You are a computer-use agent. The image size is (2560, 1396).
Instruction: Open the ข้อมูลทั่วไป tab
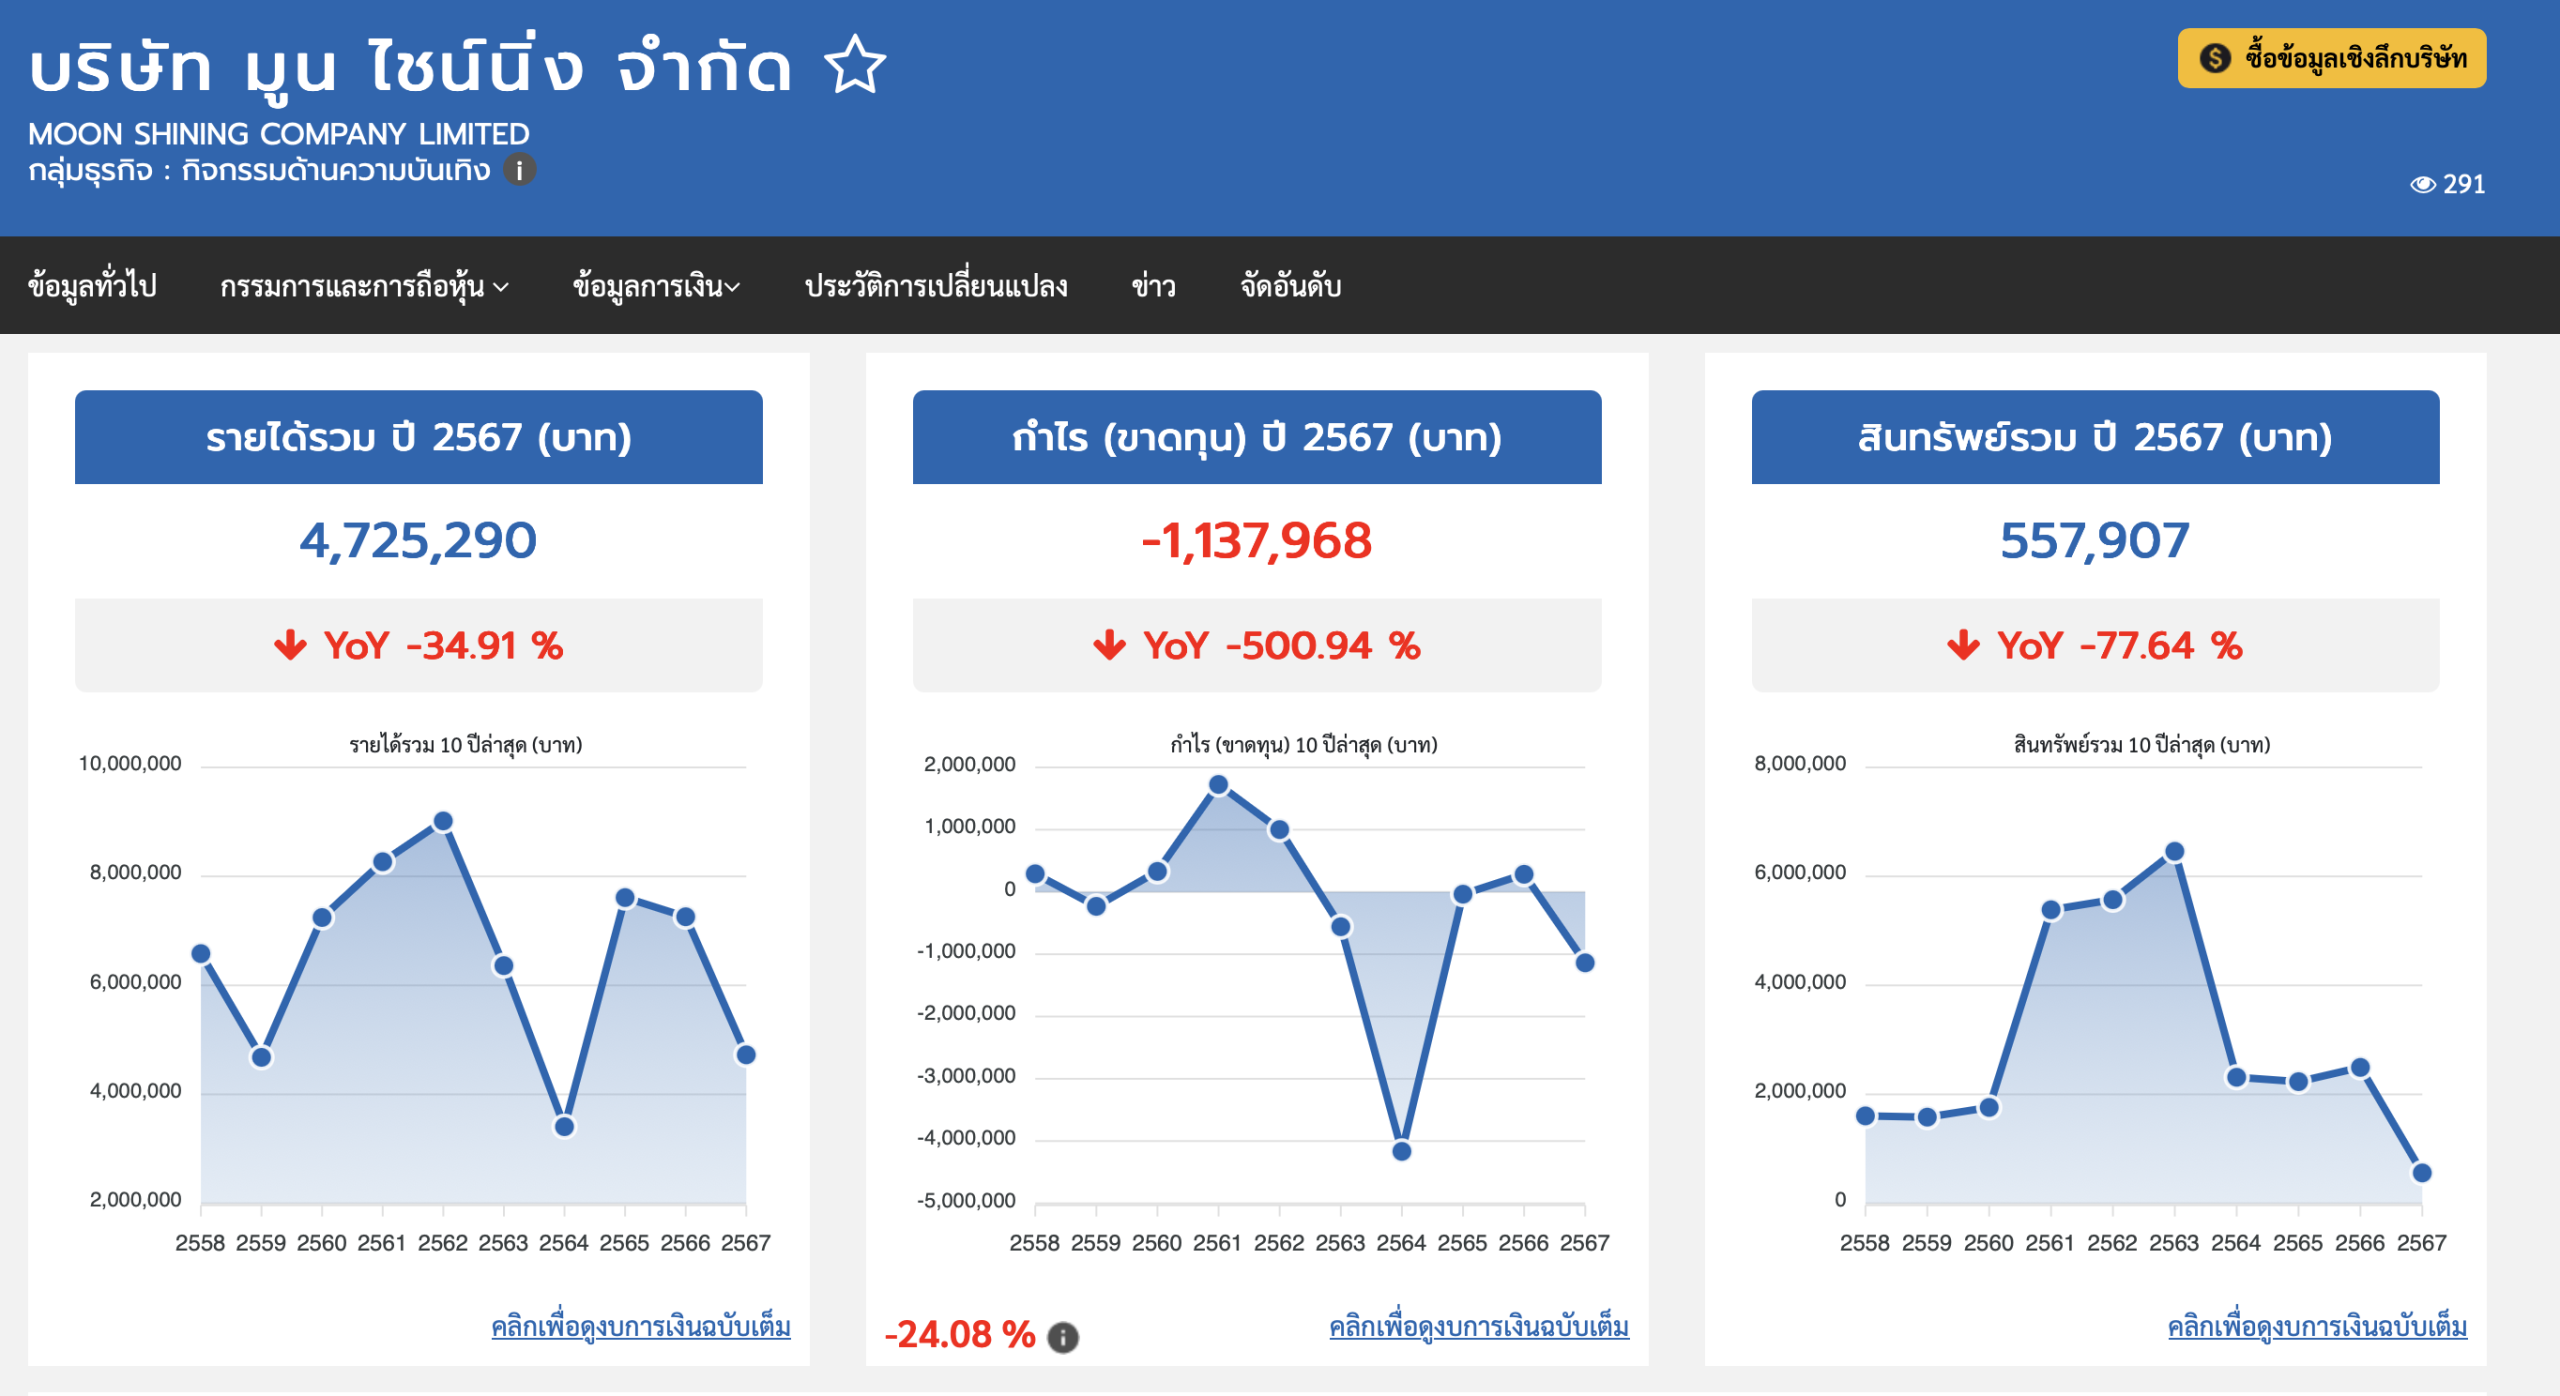point(92,287)
